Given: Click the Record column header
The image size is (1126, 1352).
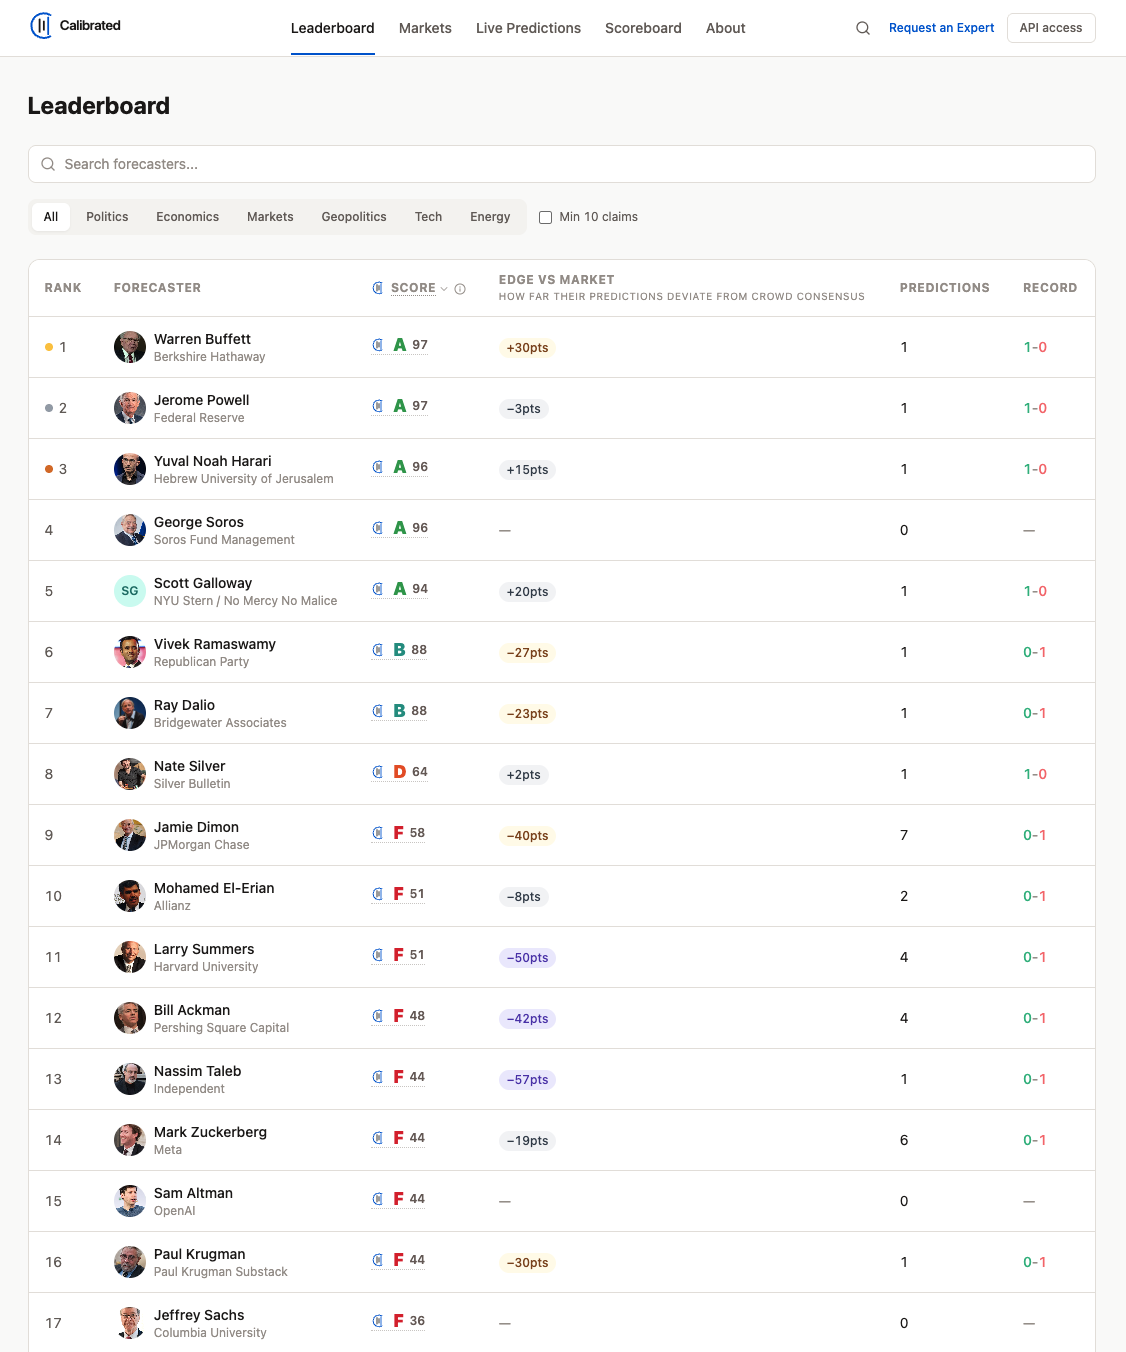Looking at the screenshot, I should point(1050,288).
